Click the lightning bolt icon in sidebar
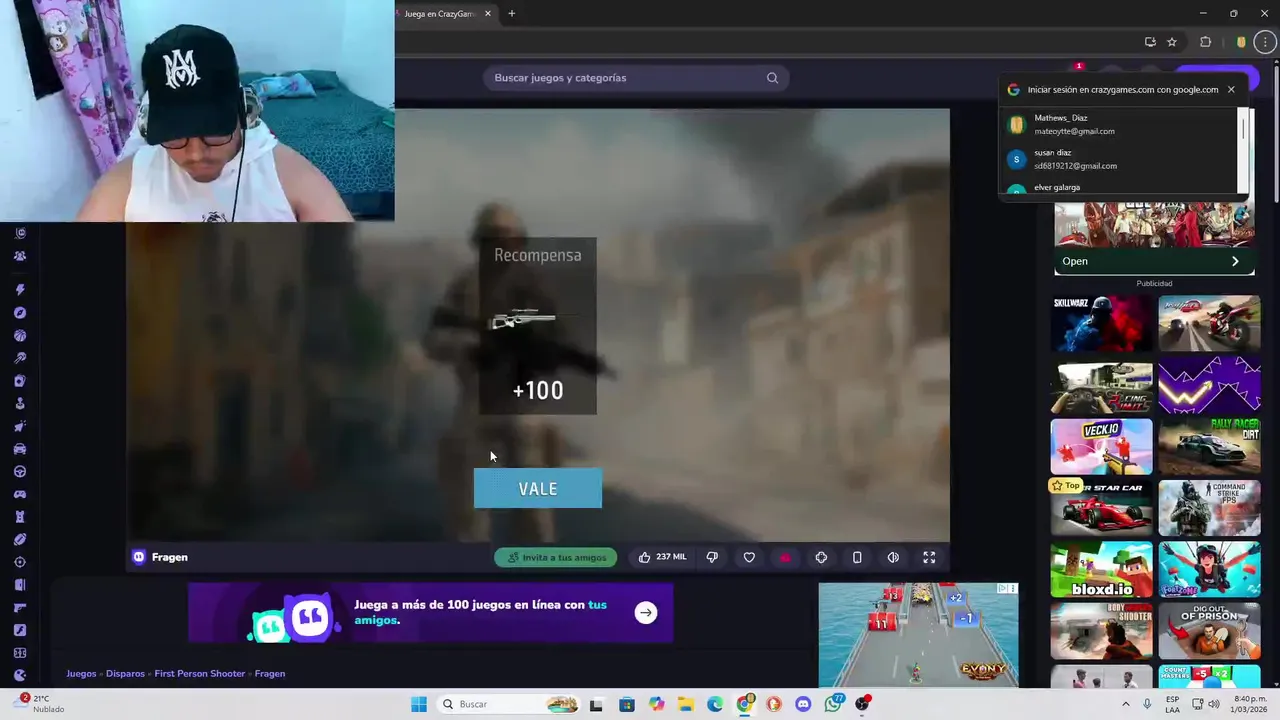Image resolution: width=1280 pixels, height=720 pixels. click(20, 290)
